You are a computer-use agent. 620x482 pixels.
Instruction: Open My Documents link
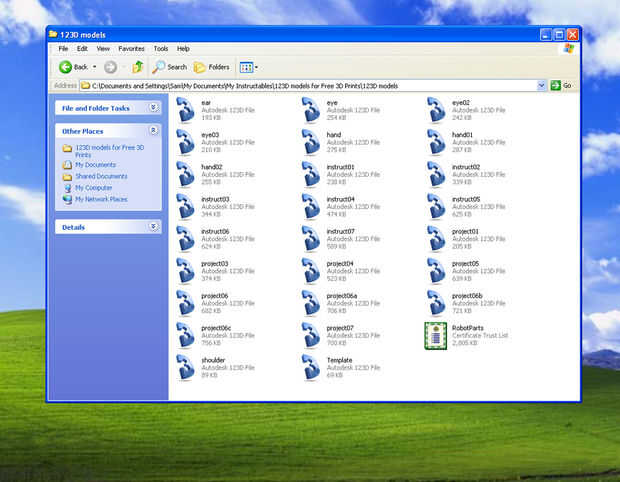pyautogui.click(x=95, y=164)
